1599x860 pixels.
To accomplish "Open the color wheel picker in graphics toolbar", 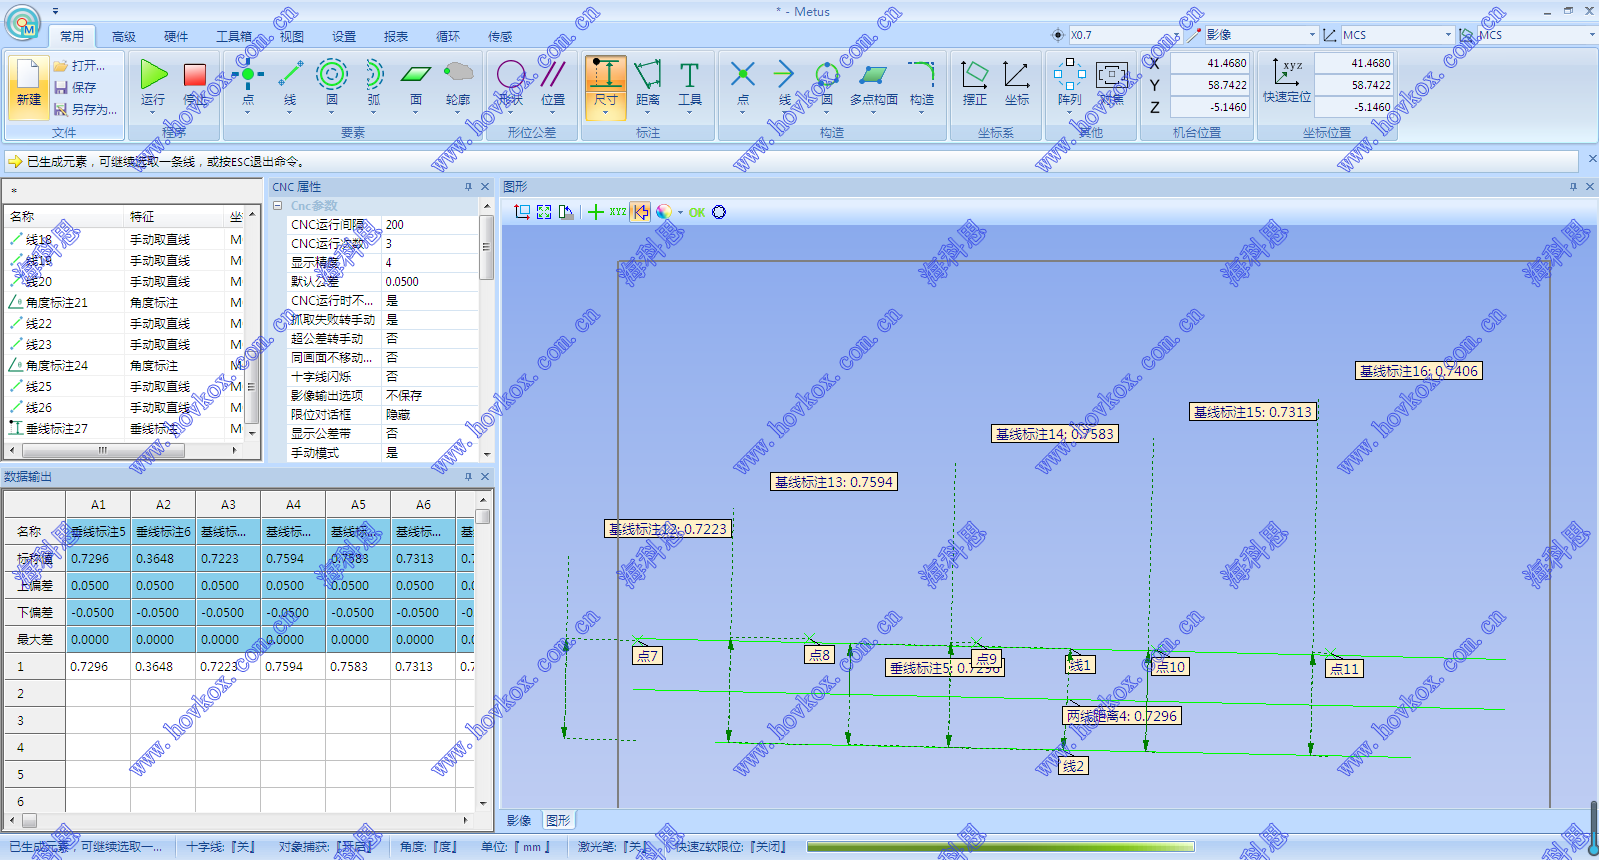I will [664, 212].
